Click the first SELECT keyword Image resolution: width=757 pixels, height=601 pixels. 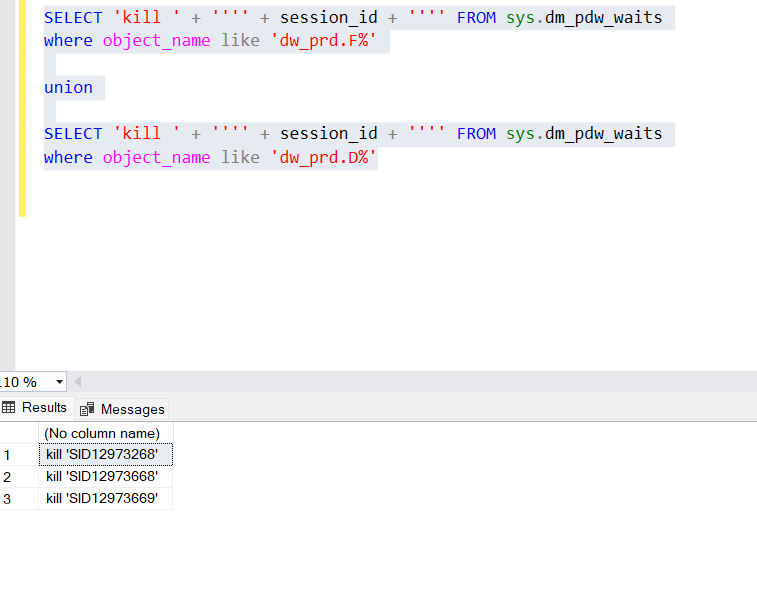73,18
